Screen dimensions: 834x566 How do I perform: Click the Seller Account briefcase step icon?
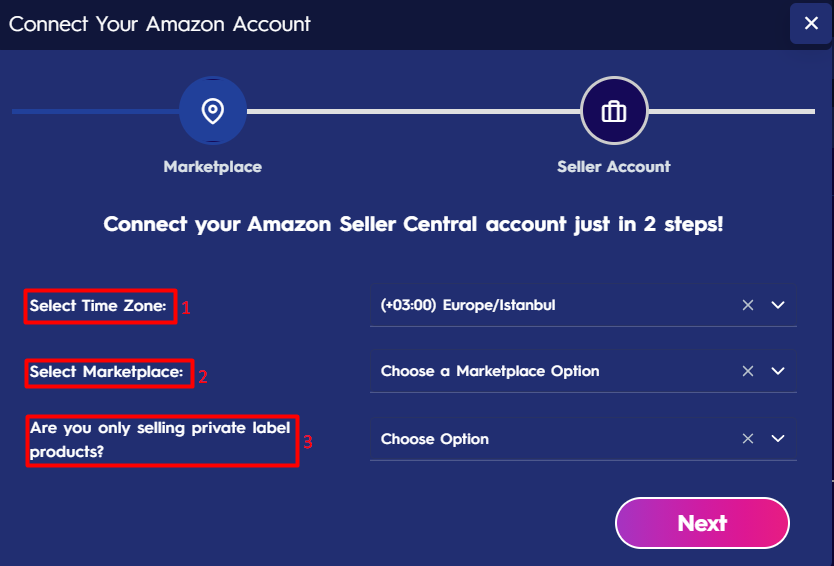(x=614, y=111)
